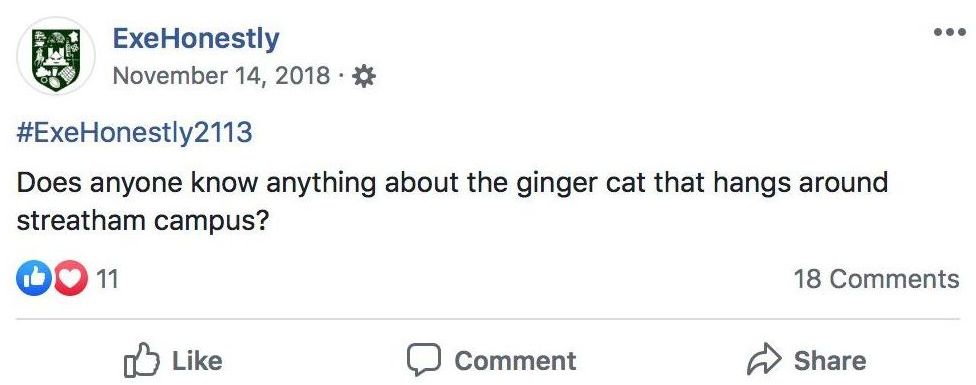Click the Comment text label
Image resolution: width=976 pixels, height=385 pixels.
coord(515,361)
